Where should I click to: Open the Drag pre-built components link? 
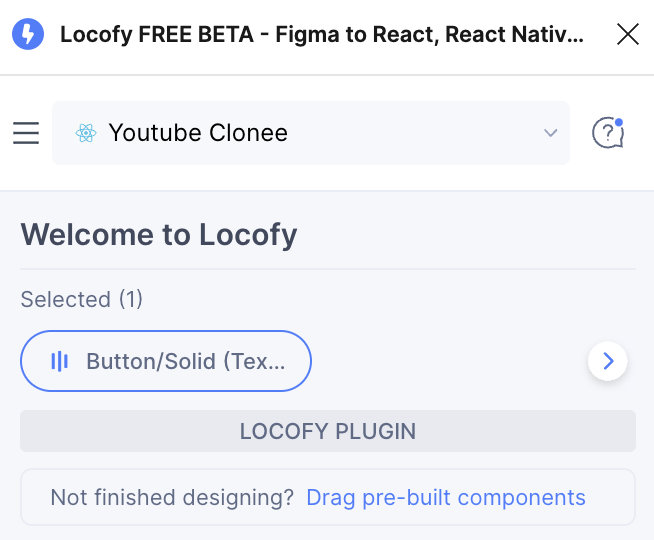point(446,497)
